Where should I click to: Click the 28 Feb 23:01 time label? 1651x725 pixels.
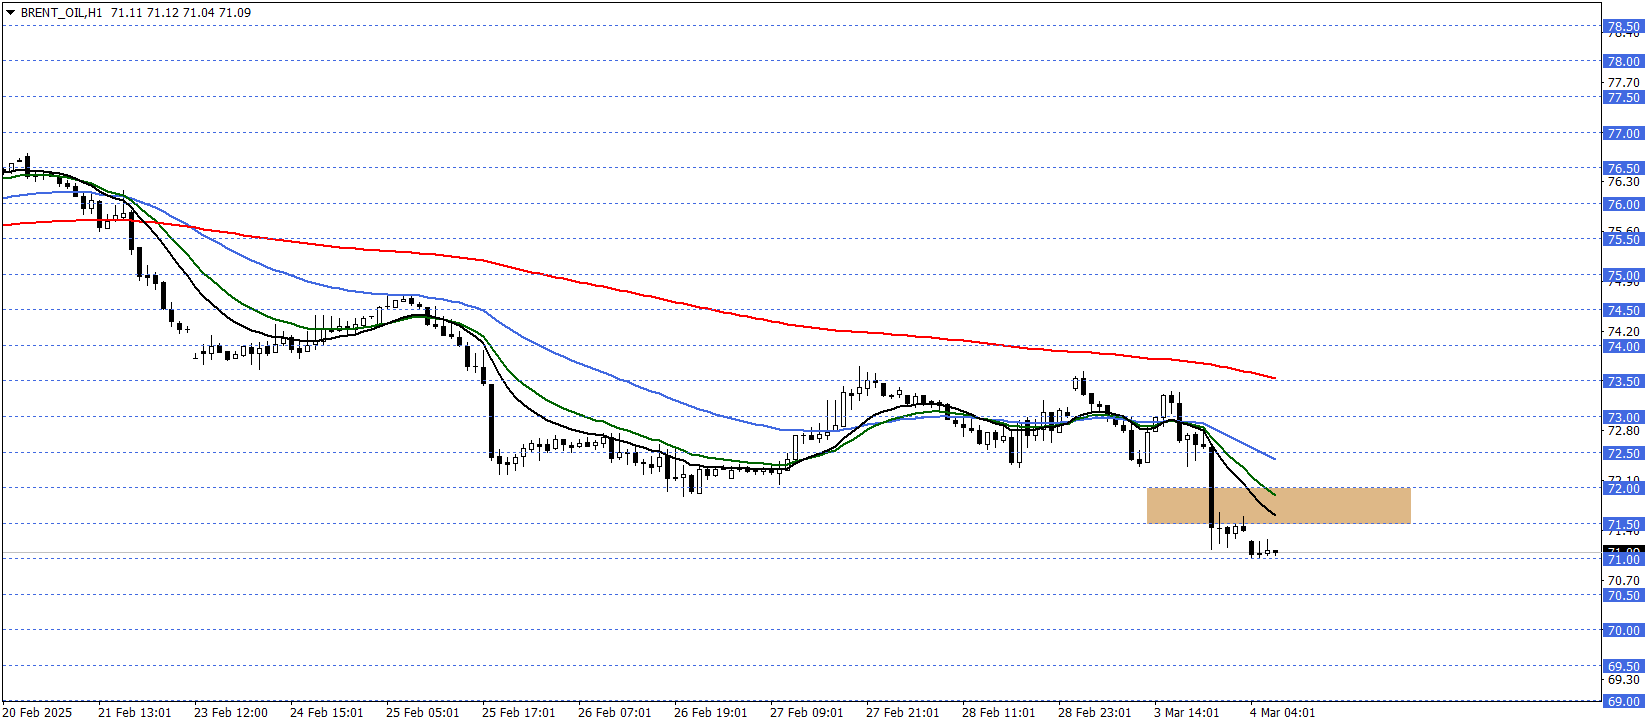pyautogui.click(x=1095, y=713)
